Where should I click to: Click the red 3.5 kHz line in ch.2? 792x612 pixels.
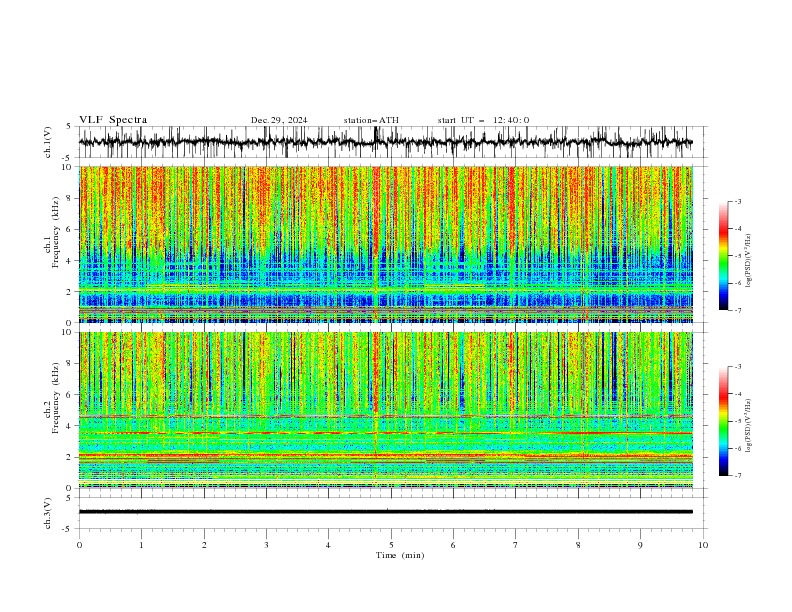coord(385,433)
